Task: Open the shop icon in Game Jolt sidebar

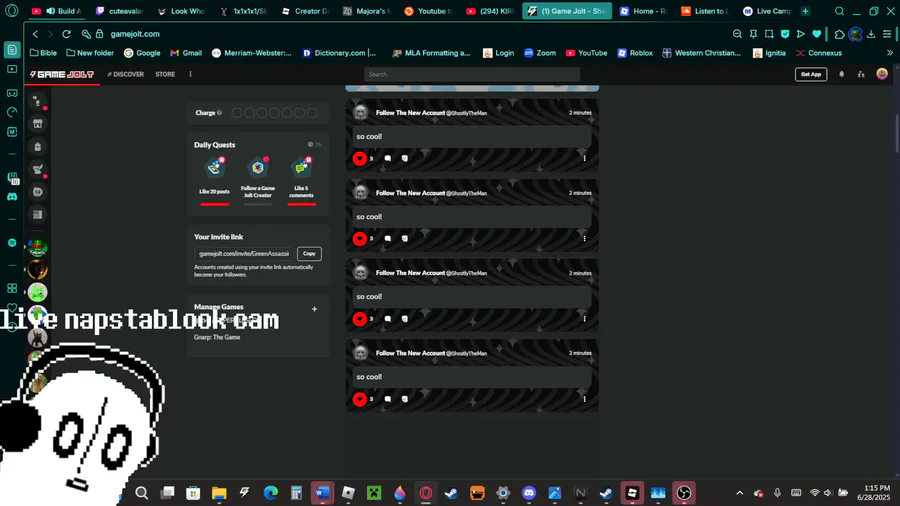Action: [x=37, y=124]
